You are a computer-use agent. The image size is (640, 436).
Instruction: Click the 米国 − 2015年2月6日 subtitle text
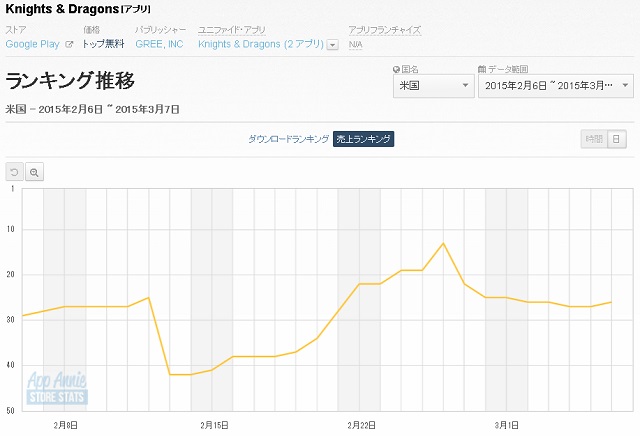(x=92, y=109)
